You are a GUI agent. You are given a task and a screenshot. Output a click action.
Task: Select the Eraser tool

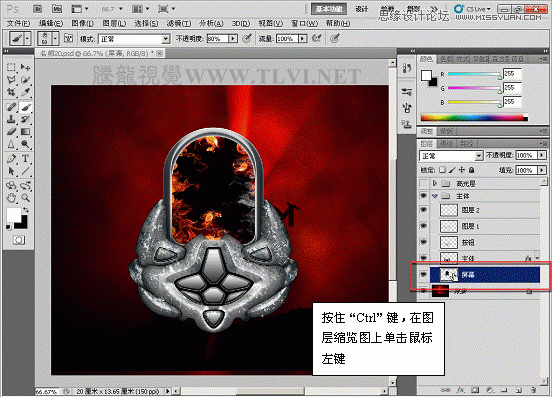[x=11, y=132]
